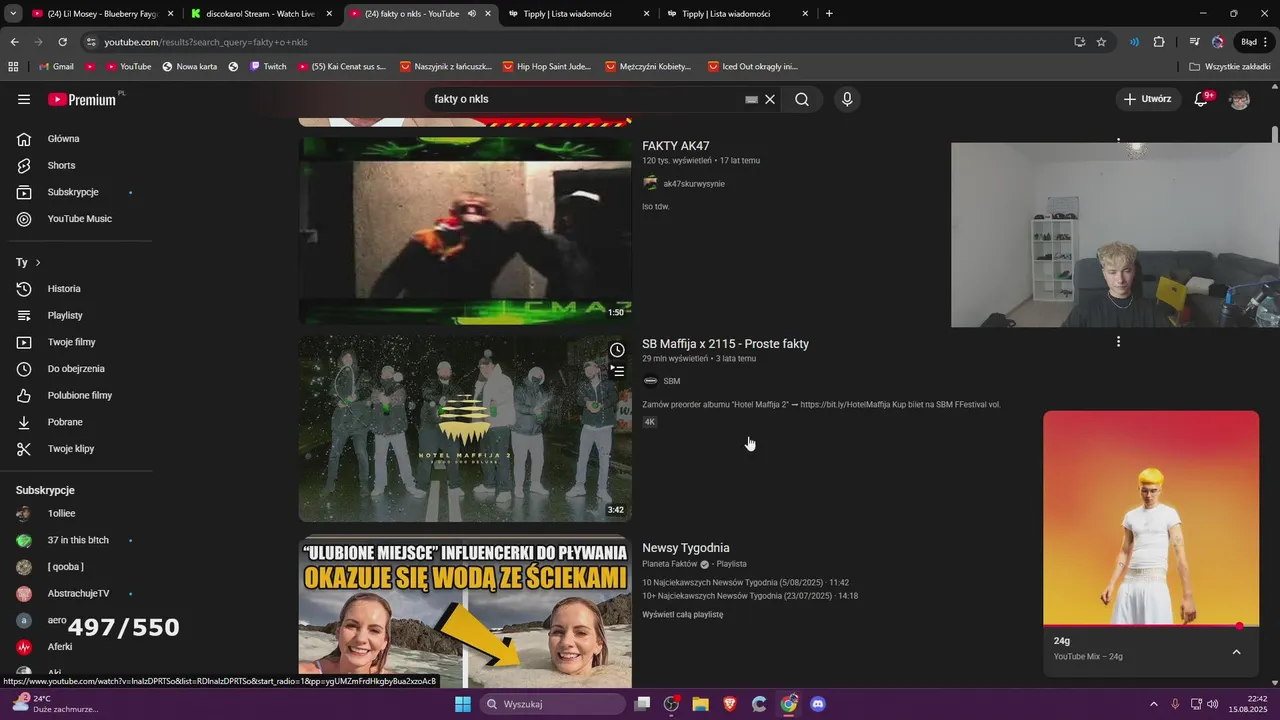Click the FAKTY AK47 video title

[676, 146]
